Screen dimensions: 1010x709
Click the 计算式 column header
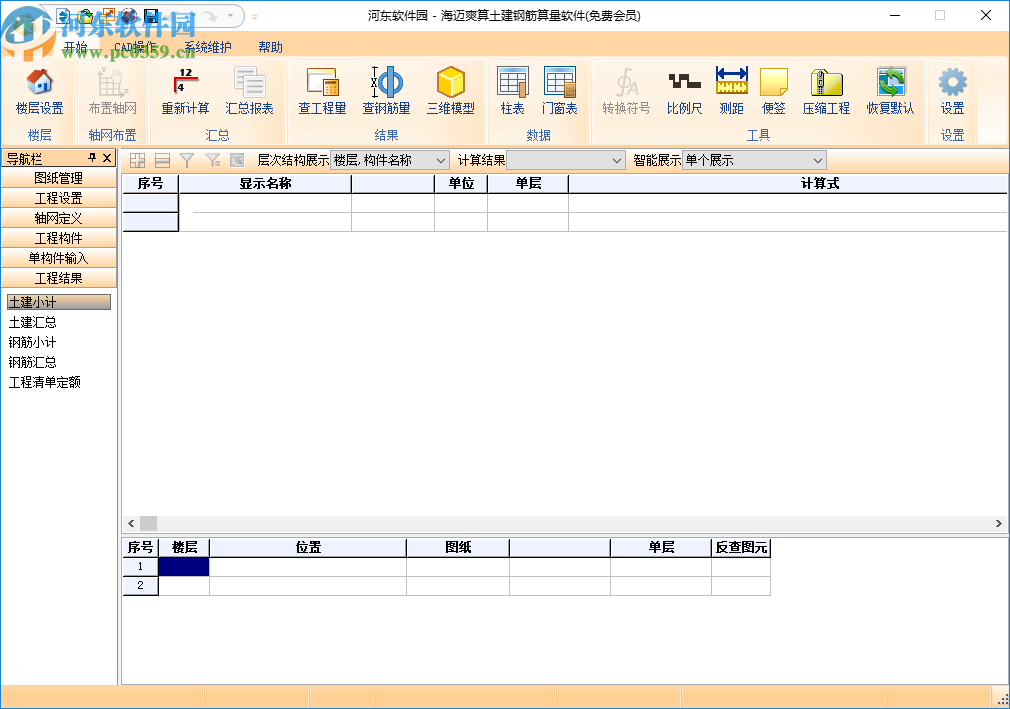click(788, 184)
